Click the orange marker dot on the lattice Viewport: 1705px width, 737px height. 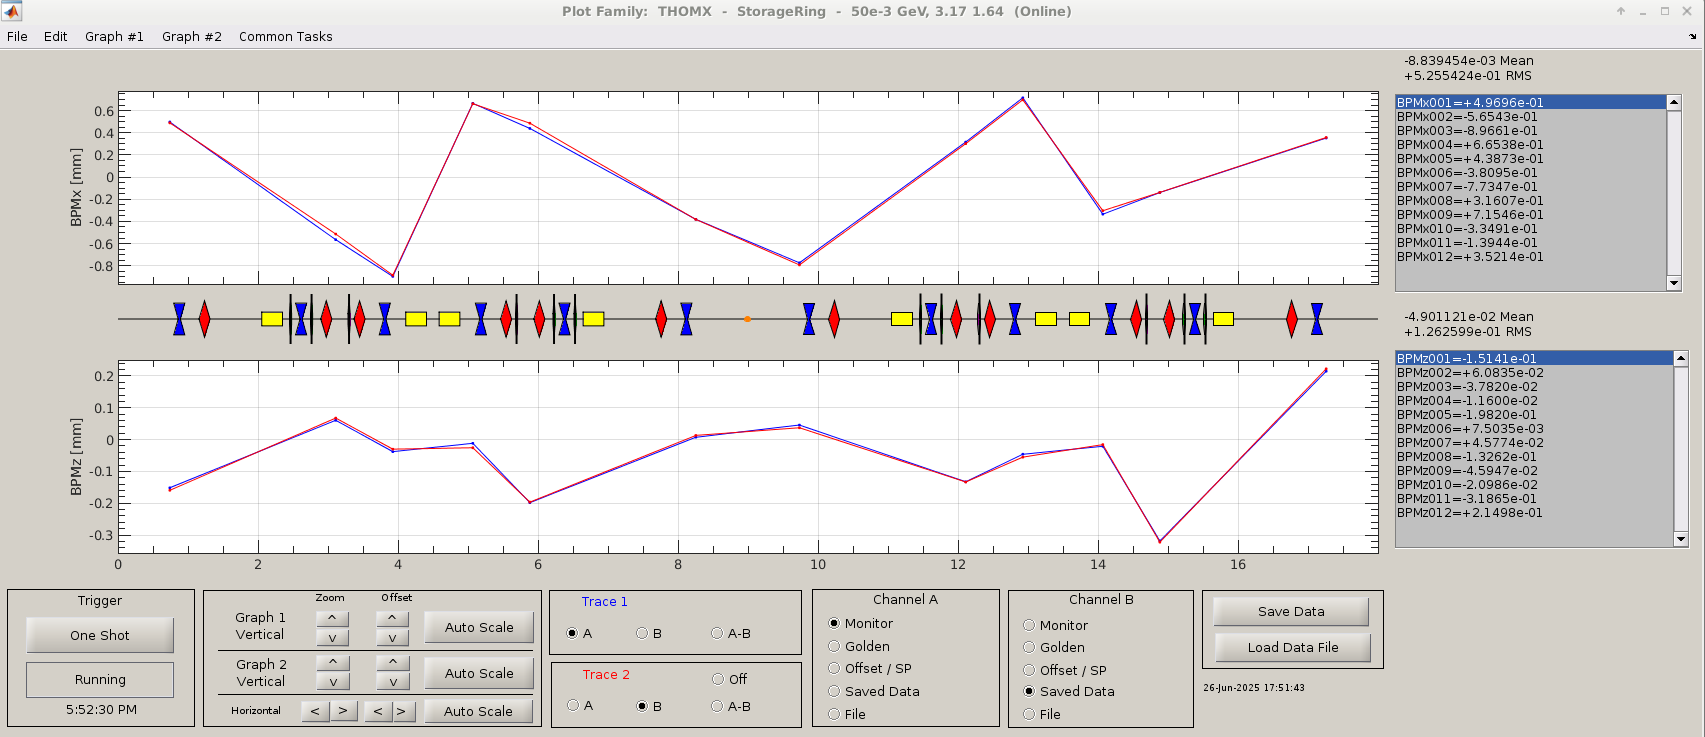pos(747,319)
